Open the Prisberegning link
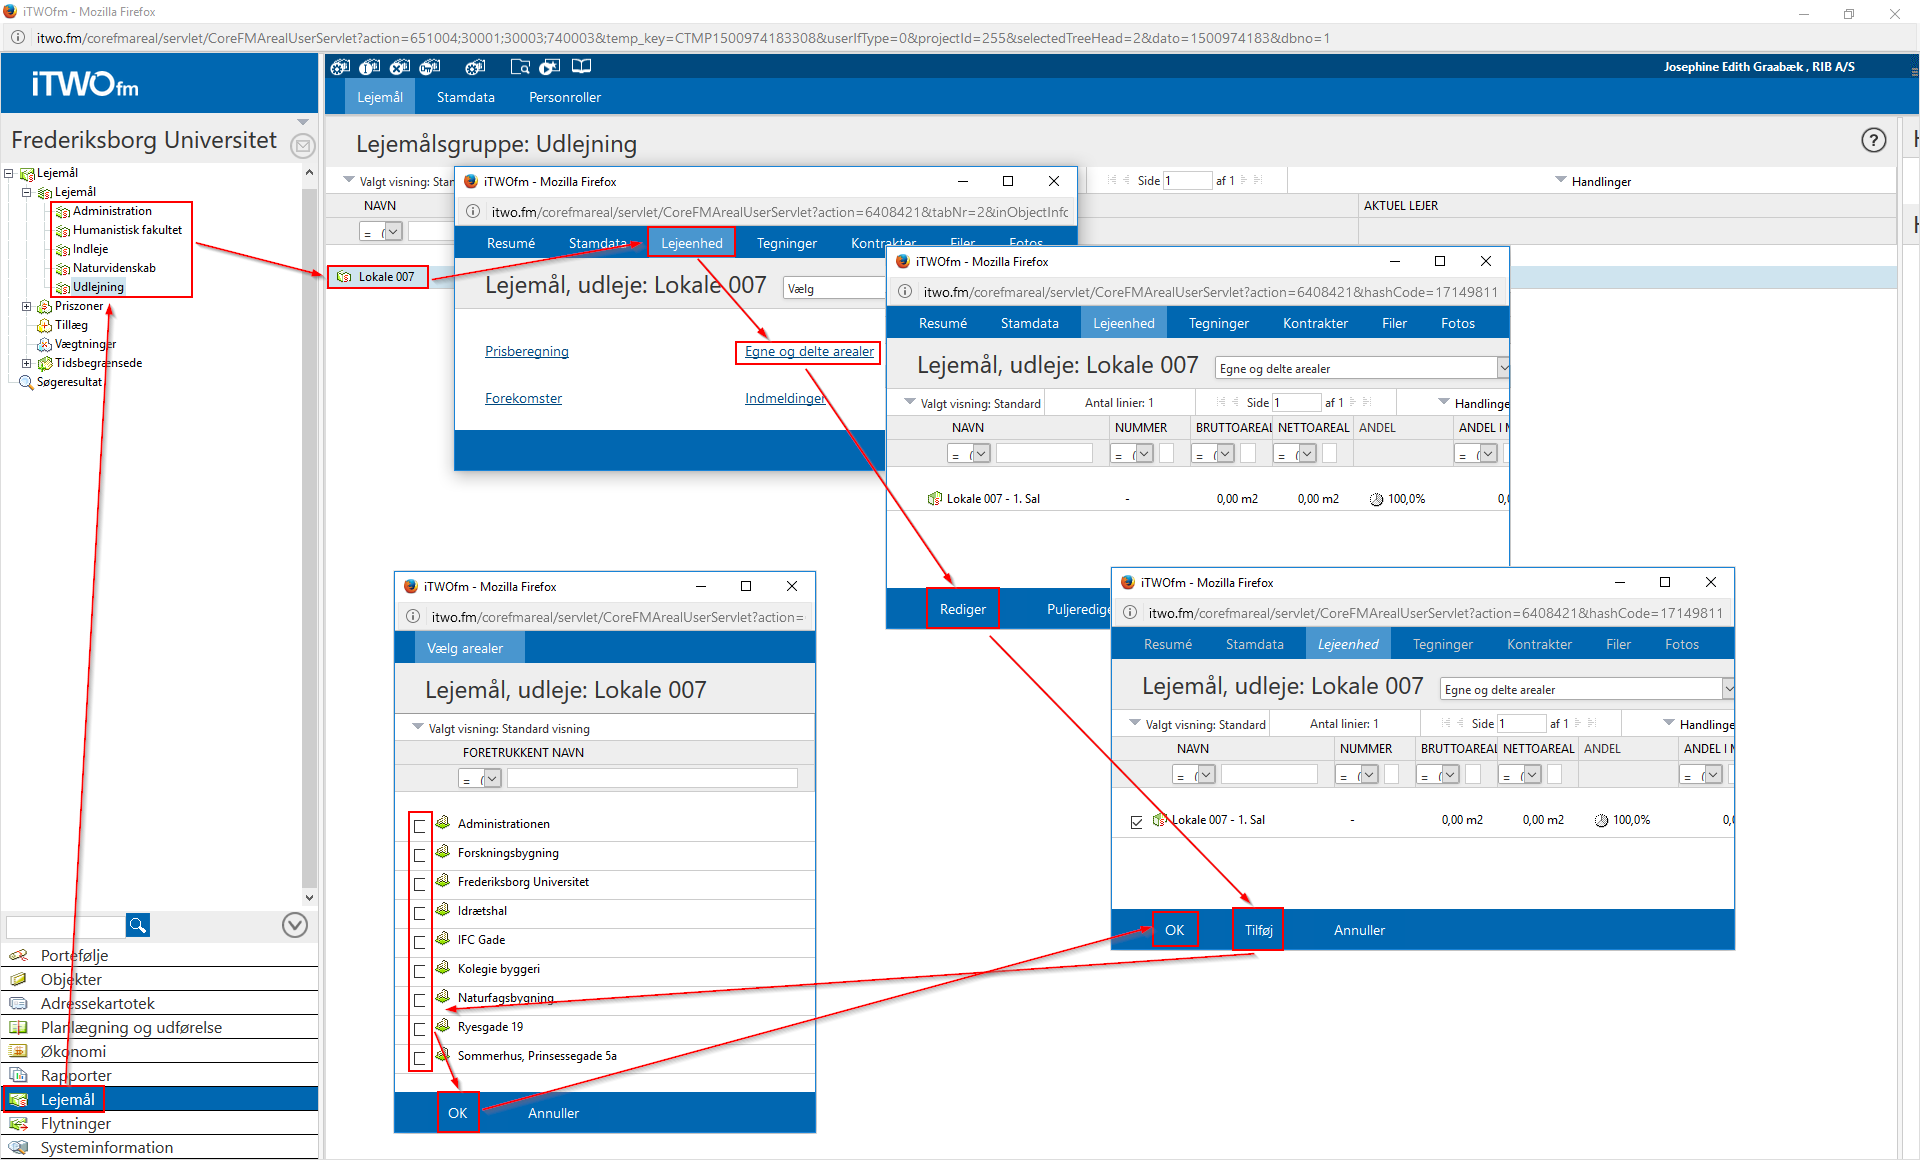Image resolution: width=1920 pixels, height=1160 pixels. (526, 351)
